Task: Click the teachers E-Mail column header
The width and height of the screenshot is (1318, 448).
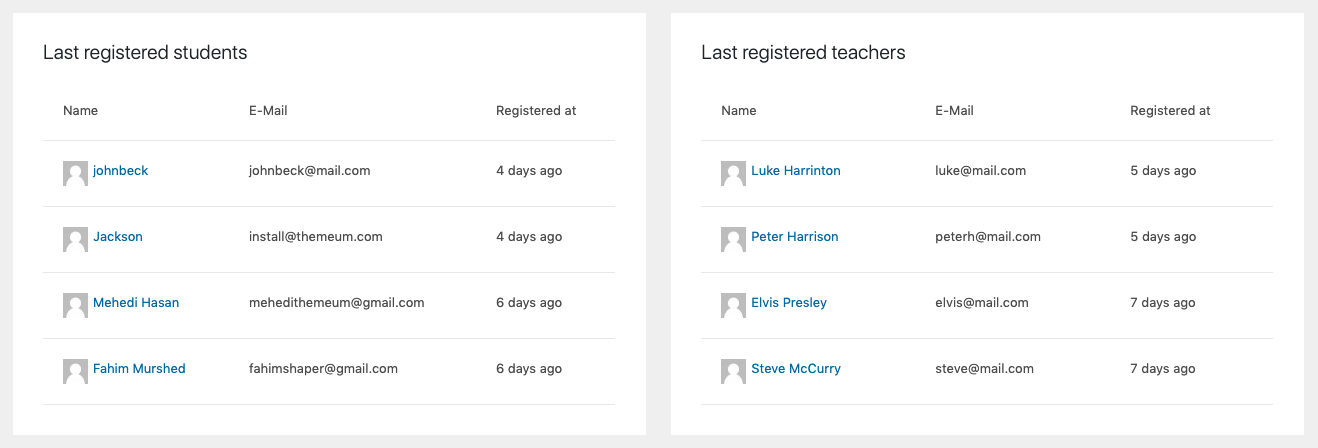Action: coord(954,111)
